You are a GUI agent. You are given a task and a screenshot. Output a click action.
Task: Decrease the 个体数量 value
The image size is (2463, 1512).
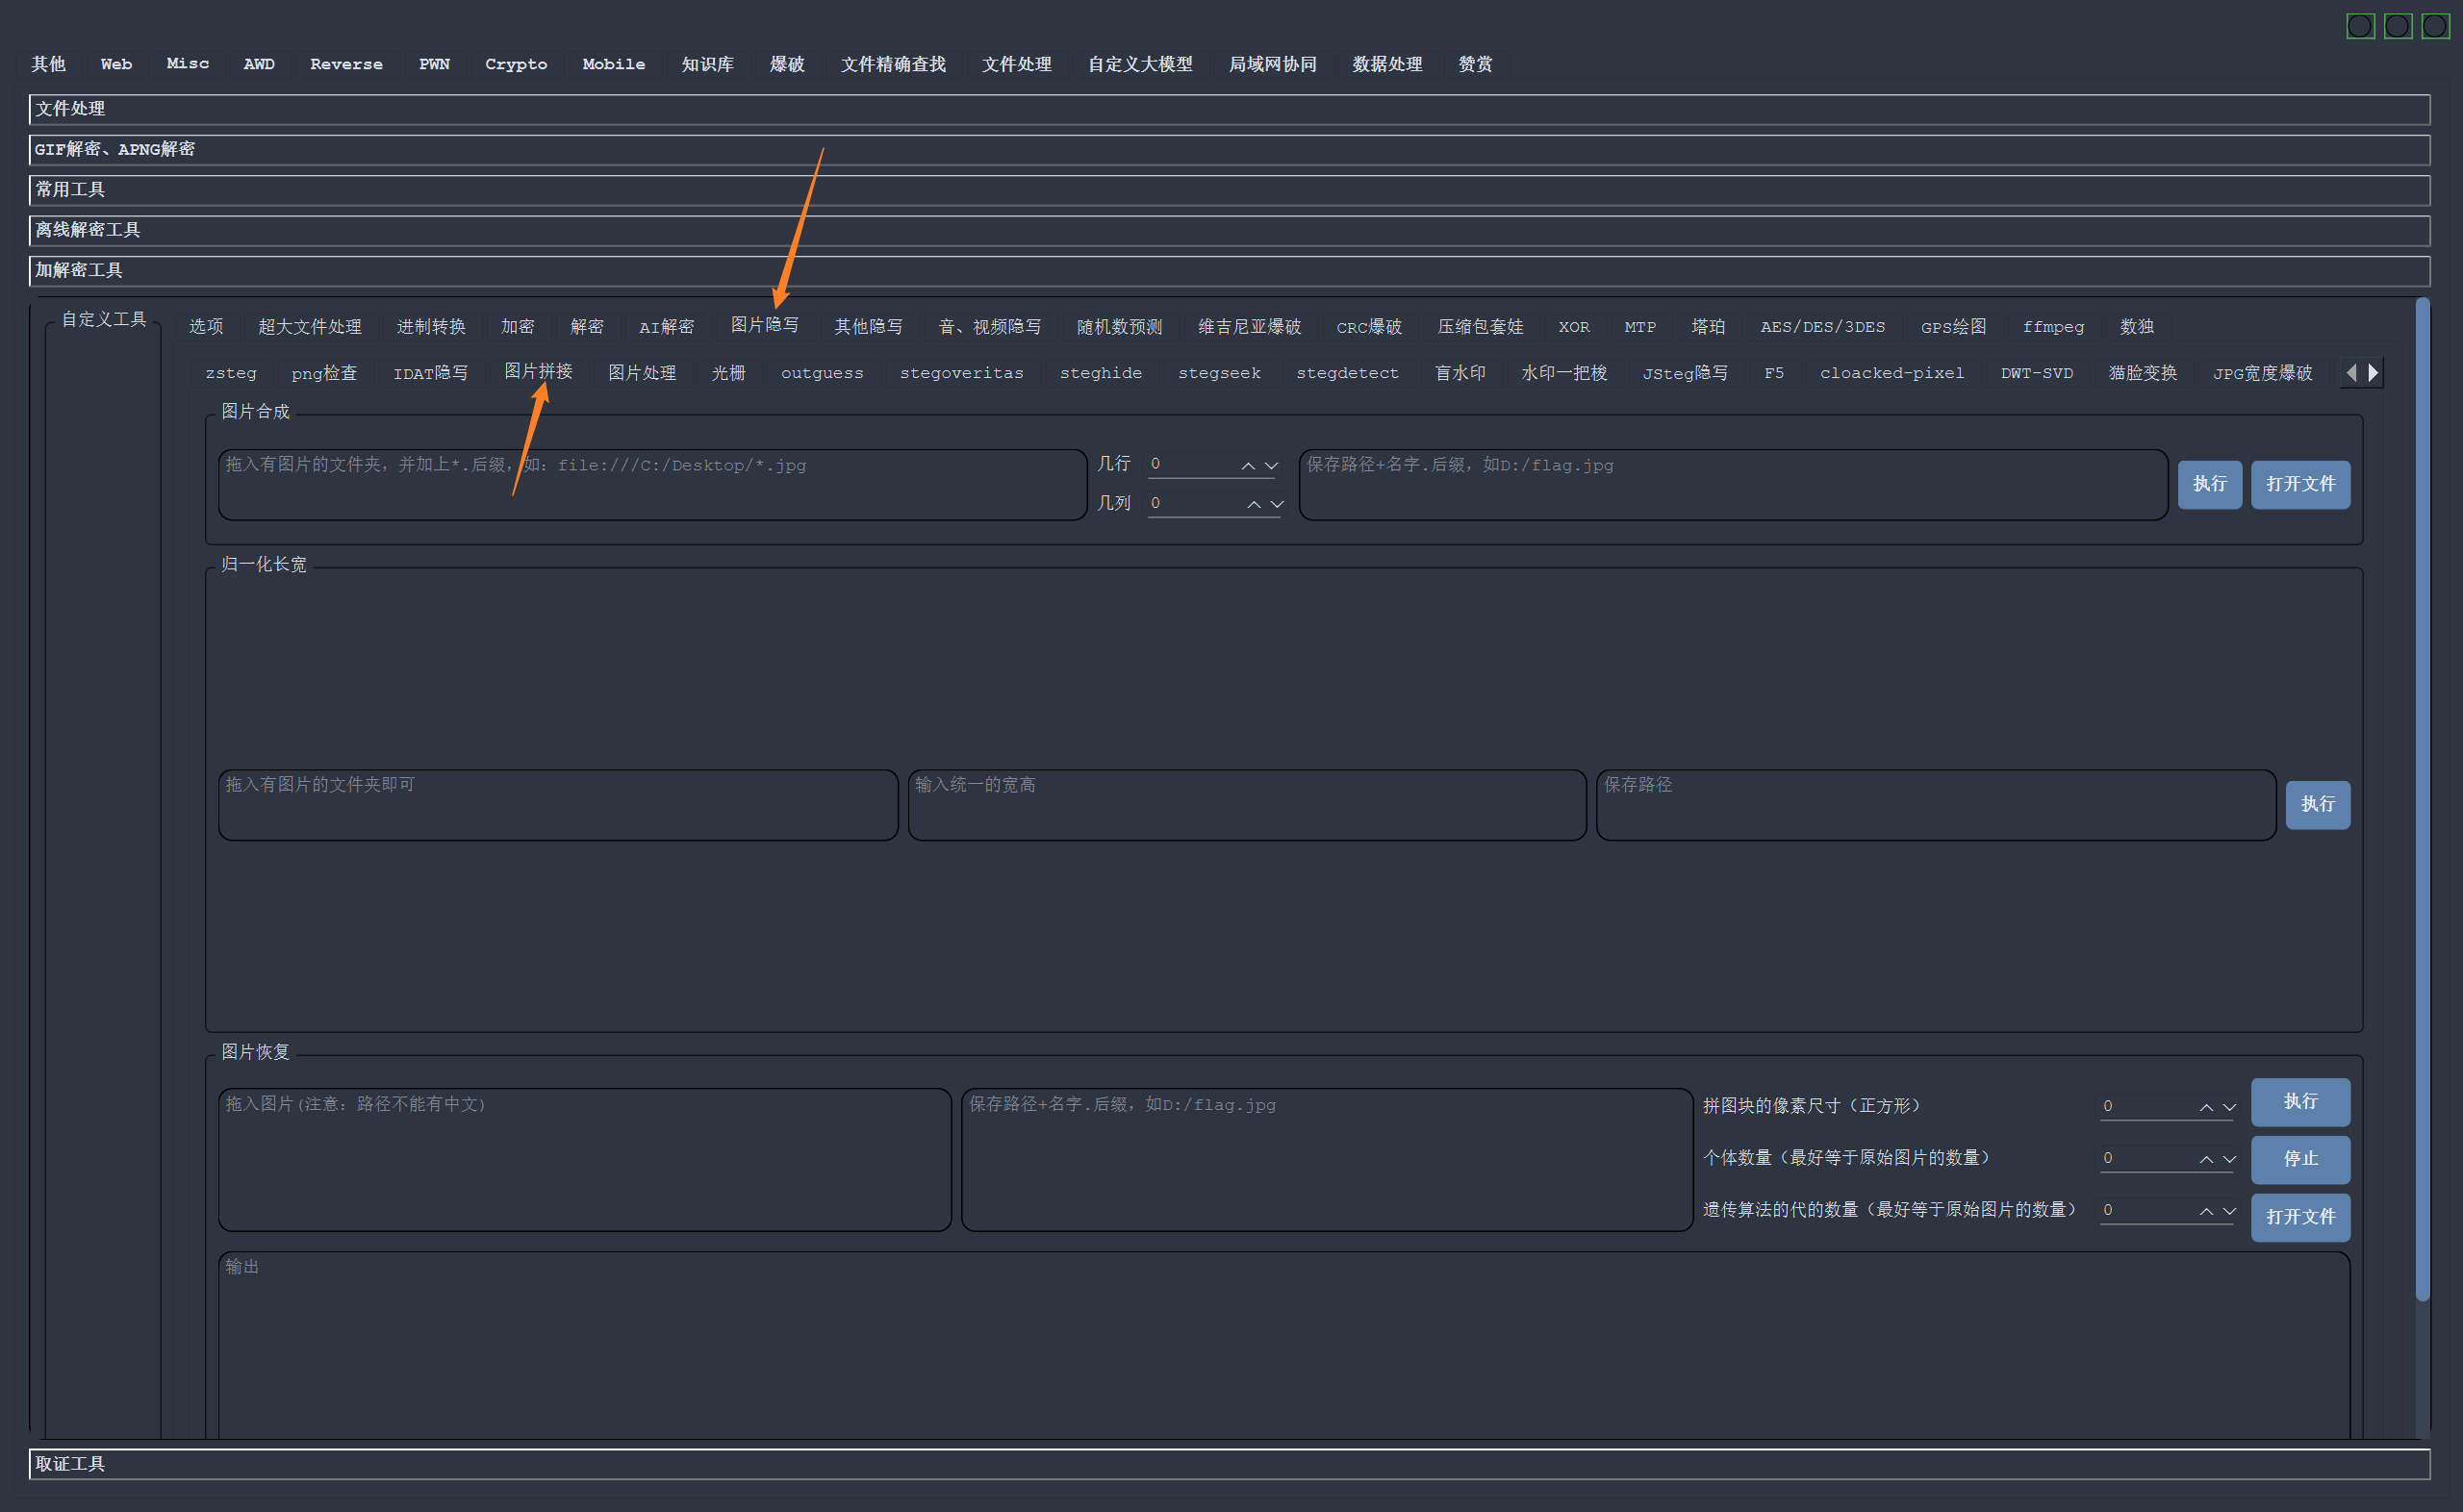(x=2229, y=1159)
